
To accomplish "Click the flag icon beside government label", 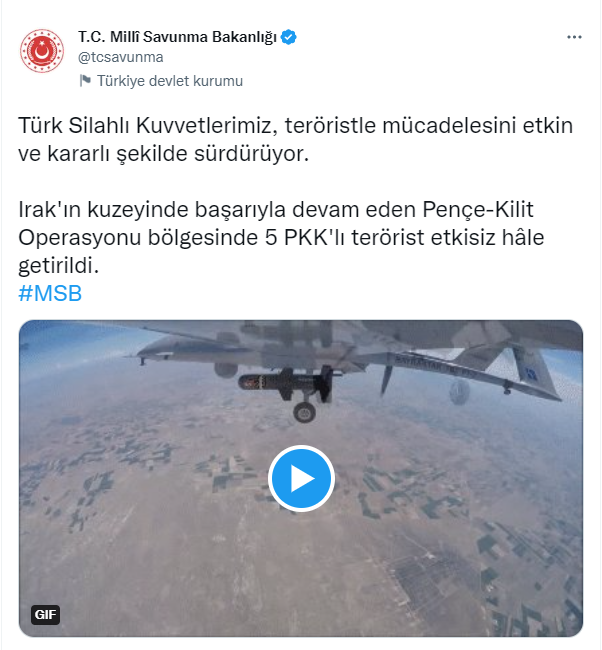I will pos(85,80).
